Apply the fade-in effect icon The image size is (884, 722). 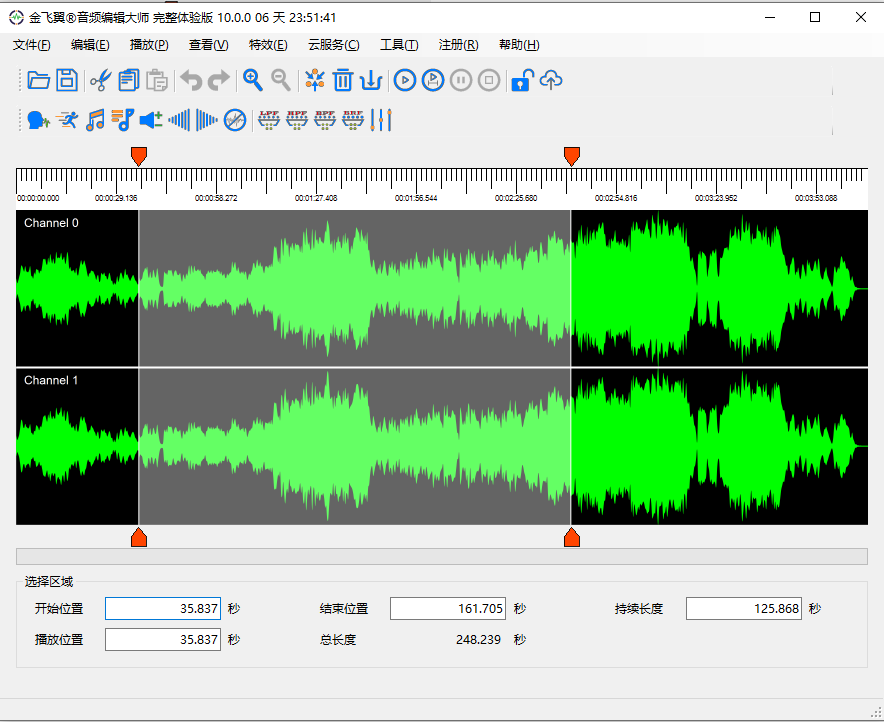(179, 121)
